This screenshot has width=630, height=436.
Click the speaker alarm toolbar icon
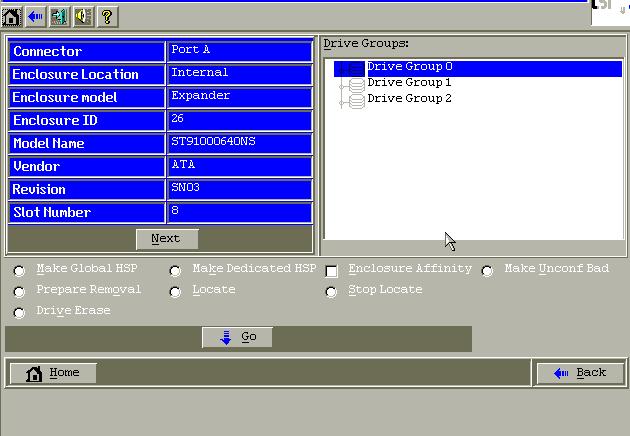[x=83, y=16]
